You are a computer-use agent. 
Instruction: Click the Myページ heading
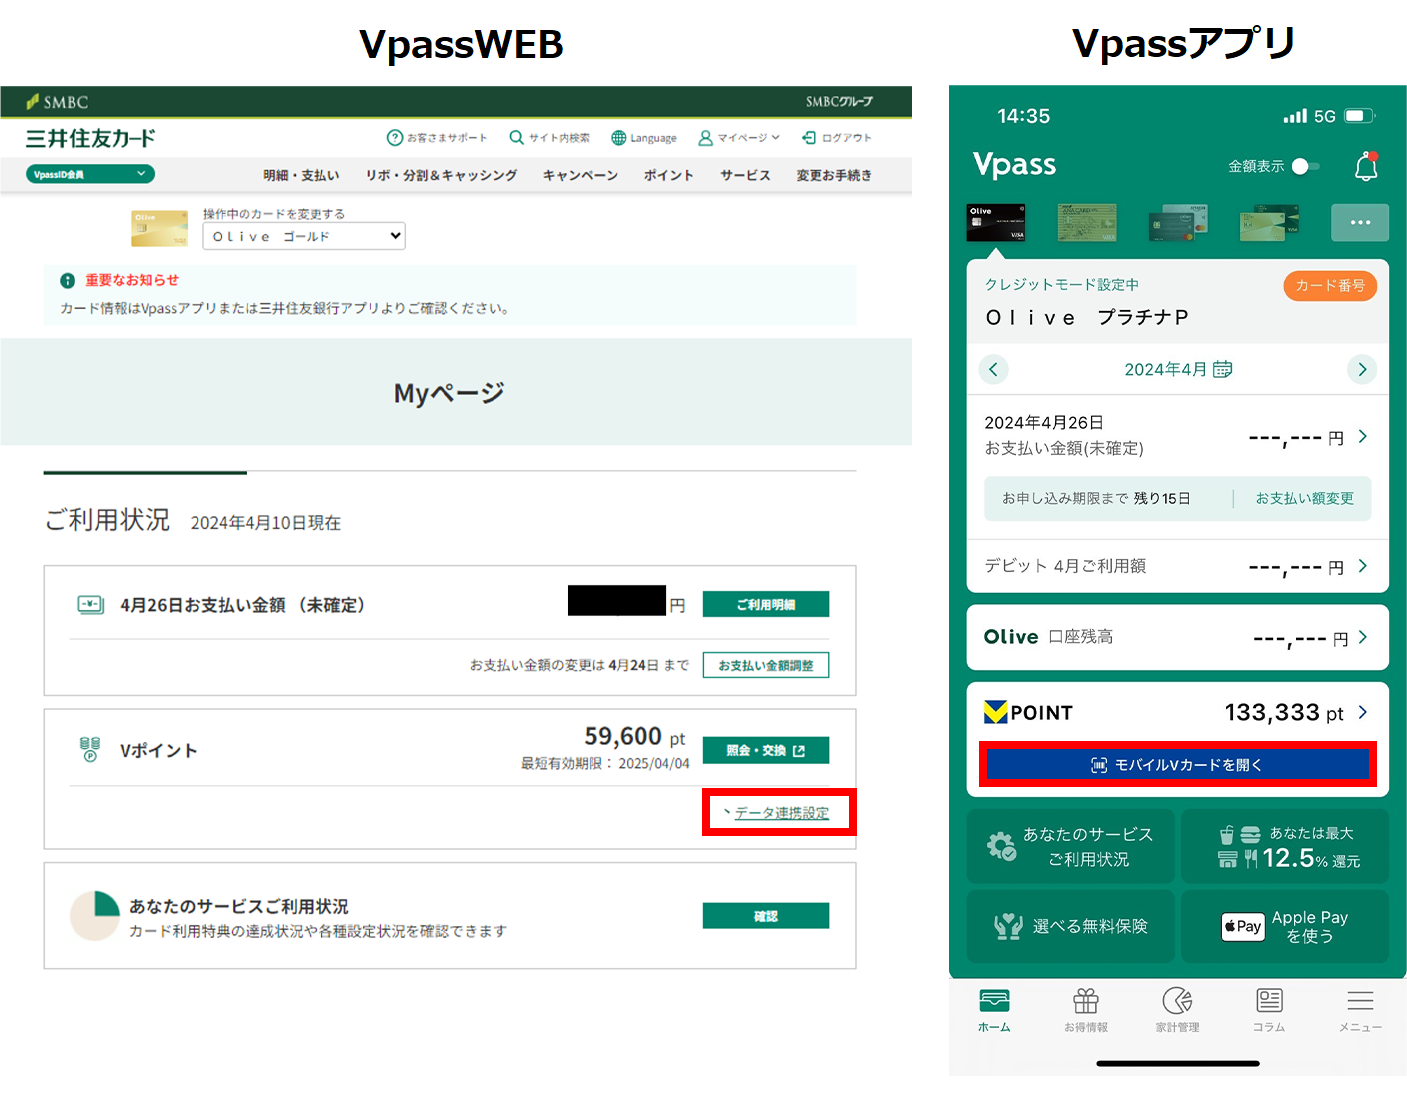449,393
